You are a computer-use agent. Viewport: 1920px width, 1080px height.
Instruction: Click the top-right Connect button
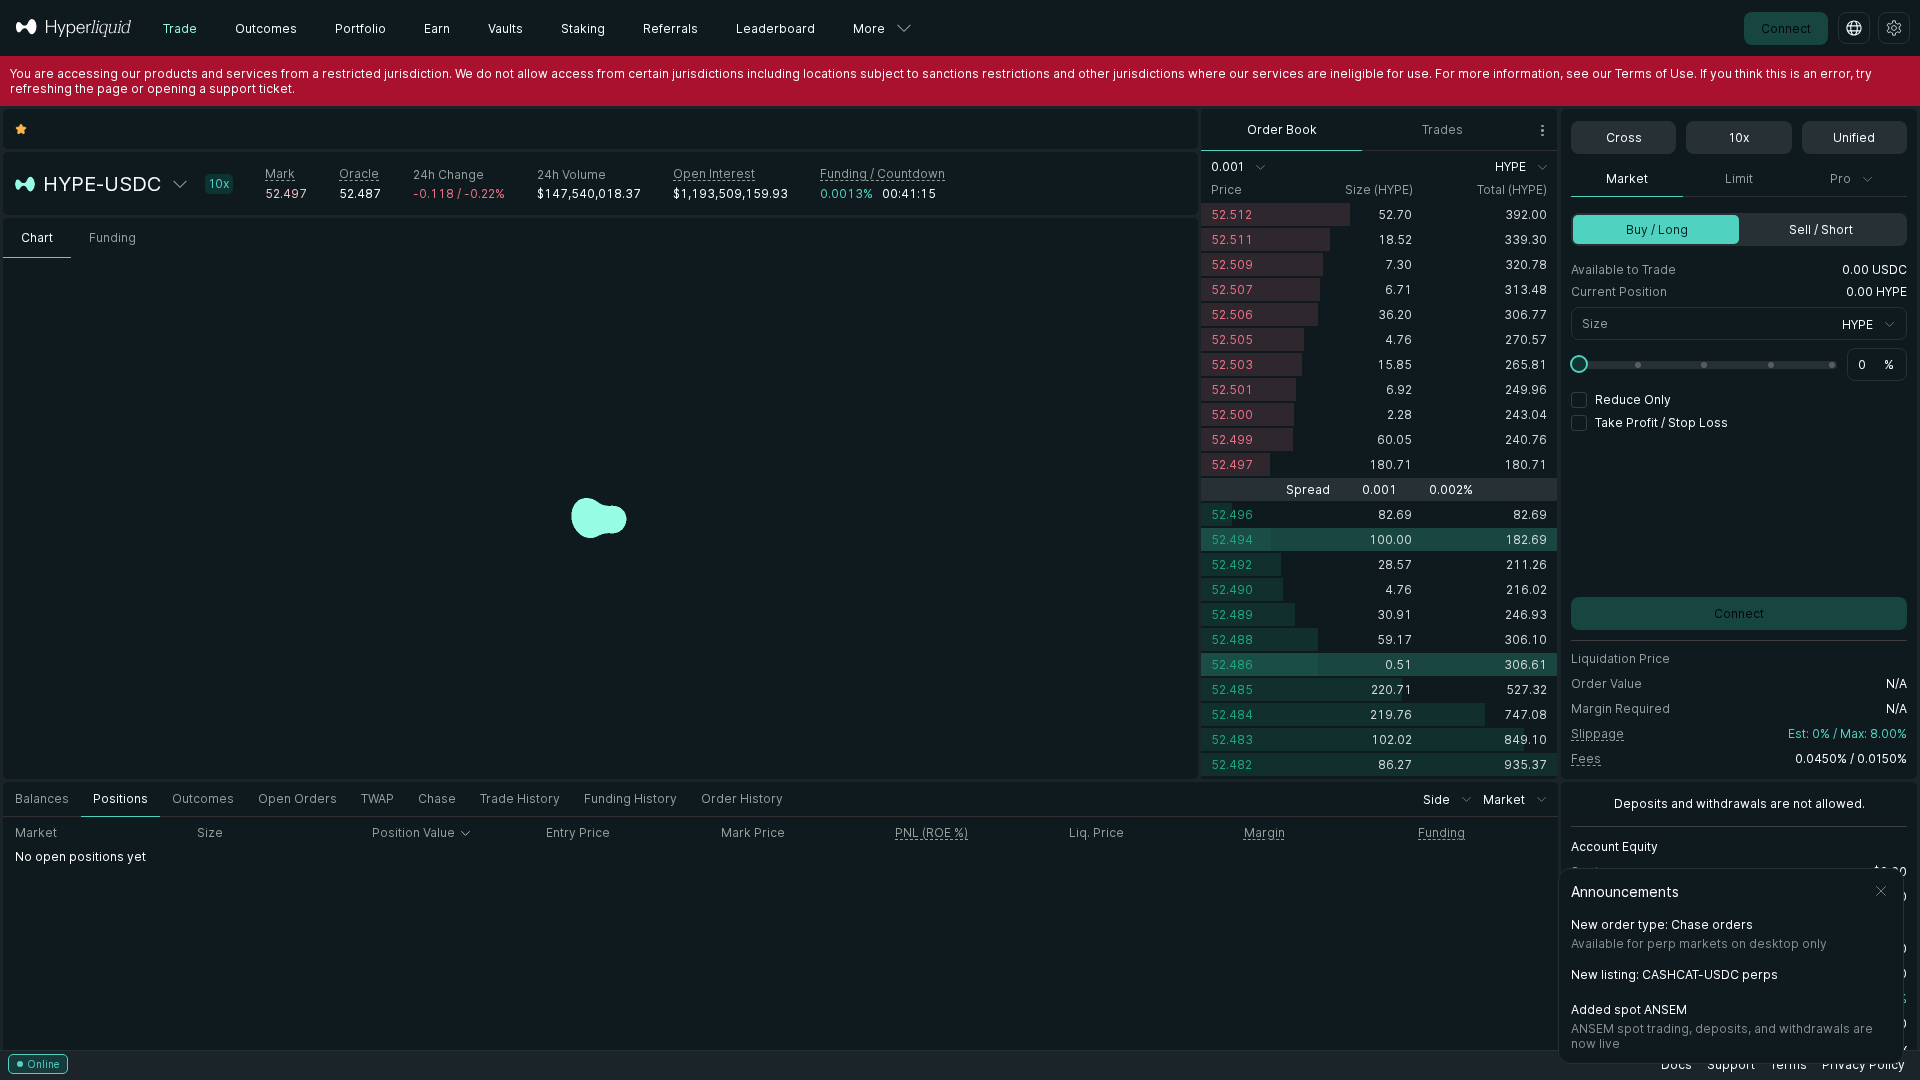click(x=1785, y=29)
